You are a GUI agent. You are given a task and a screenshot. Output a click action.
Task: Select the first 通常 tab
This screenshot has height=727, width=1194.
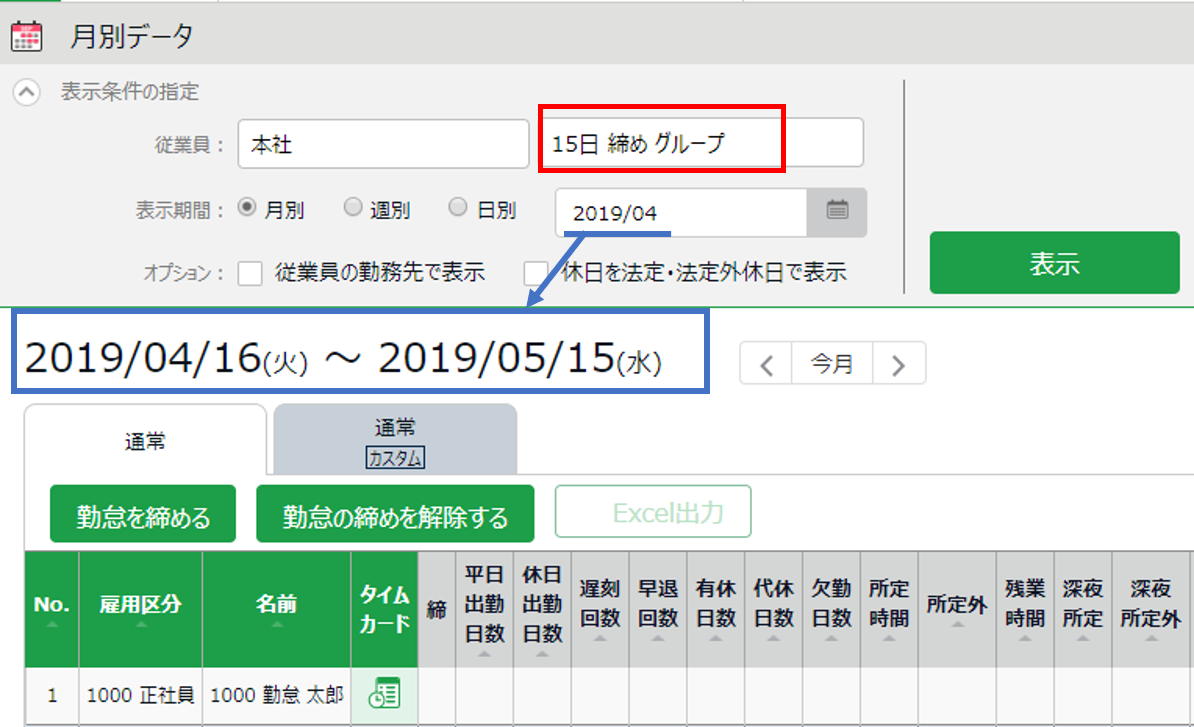(x=145, y=441)
